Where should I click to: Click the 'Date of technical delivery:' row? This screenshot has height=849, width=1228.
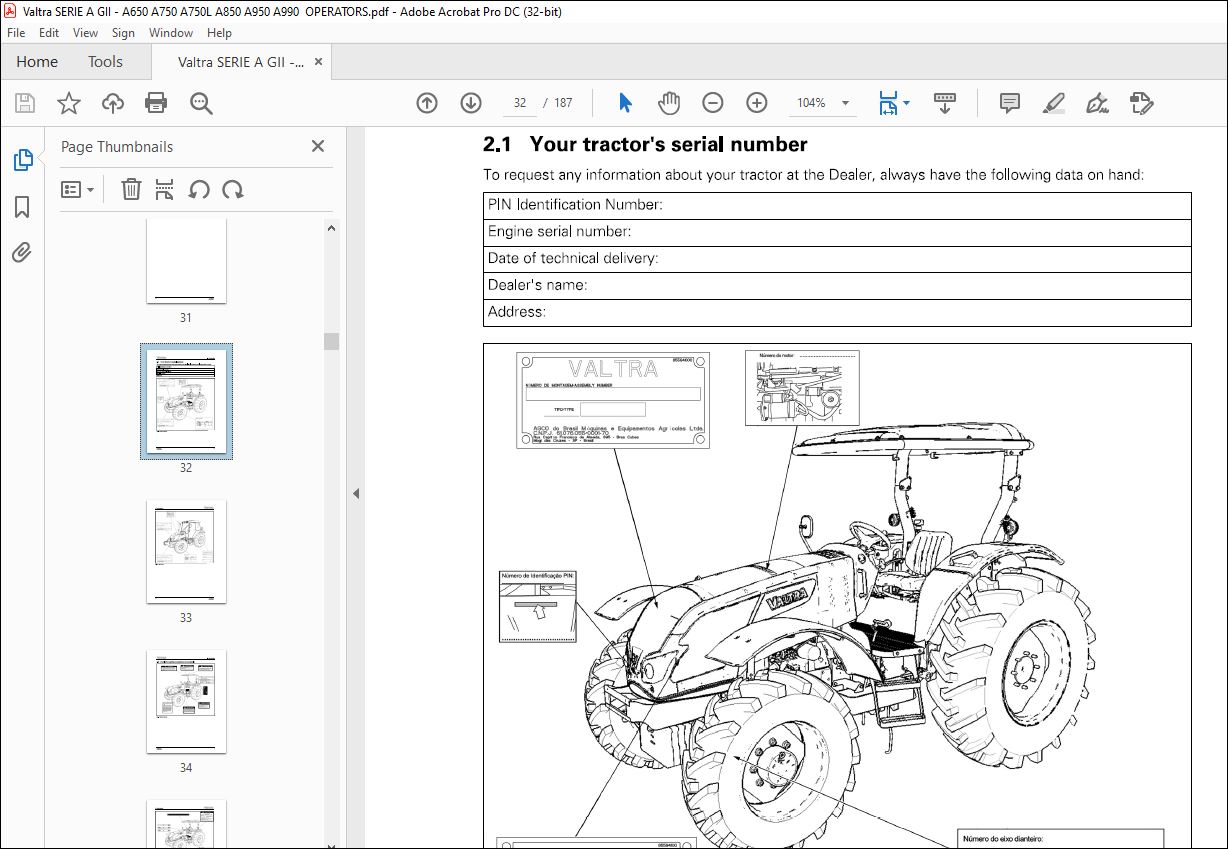(837, 259)
